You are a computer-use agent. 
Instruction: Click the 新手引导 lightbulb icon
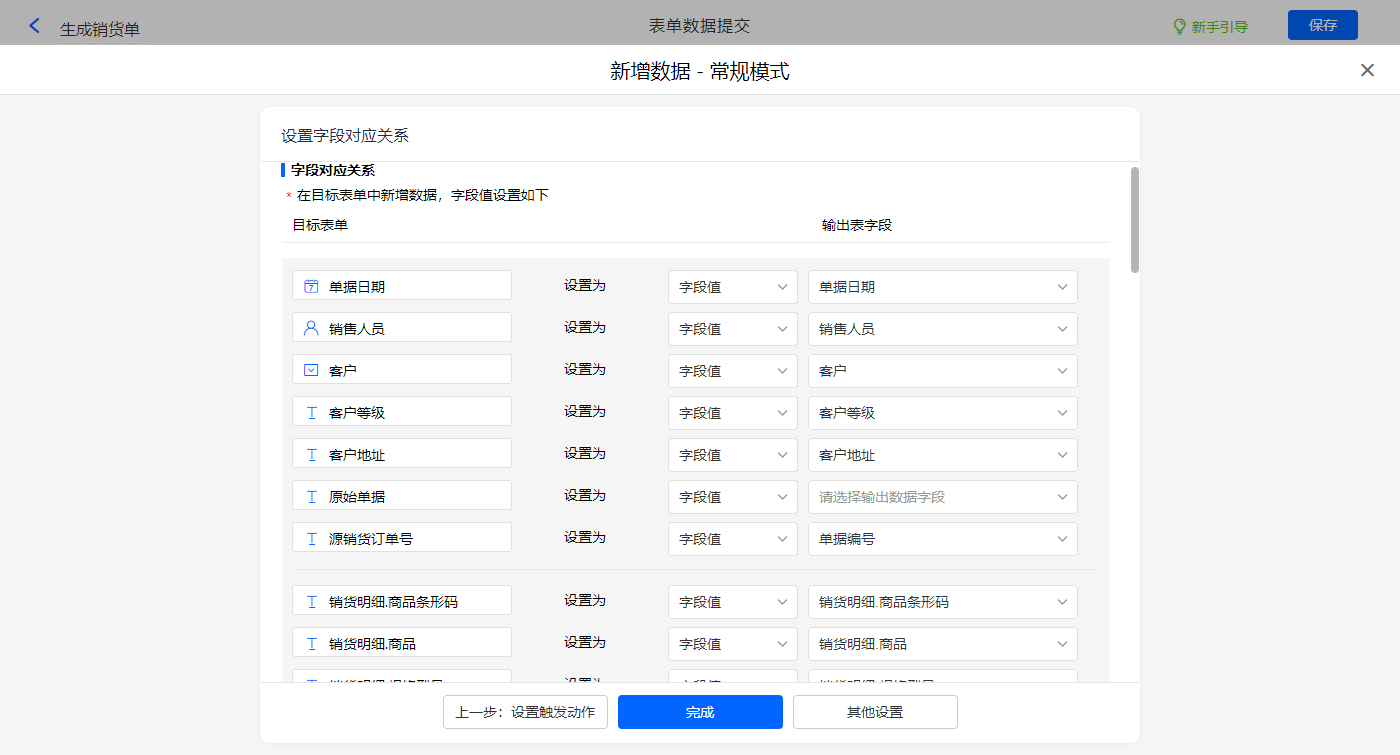tap(1179, 27)
